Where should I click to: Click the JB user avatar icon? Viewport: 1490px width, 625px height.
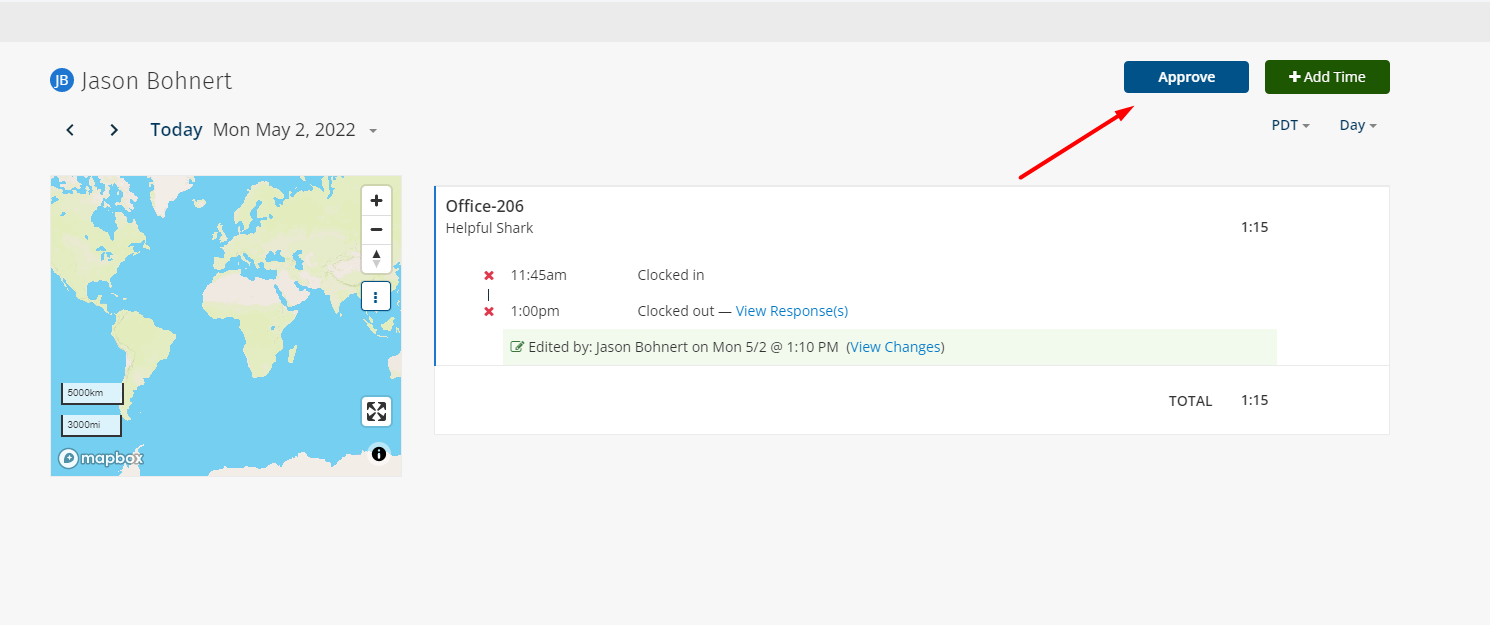click(x=62, y=80)
